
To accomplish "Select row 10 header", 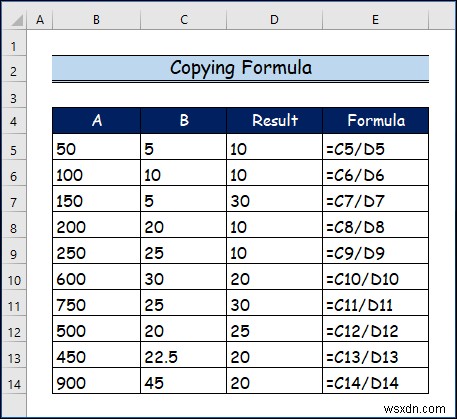I will click(14, 277).
